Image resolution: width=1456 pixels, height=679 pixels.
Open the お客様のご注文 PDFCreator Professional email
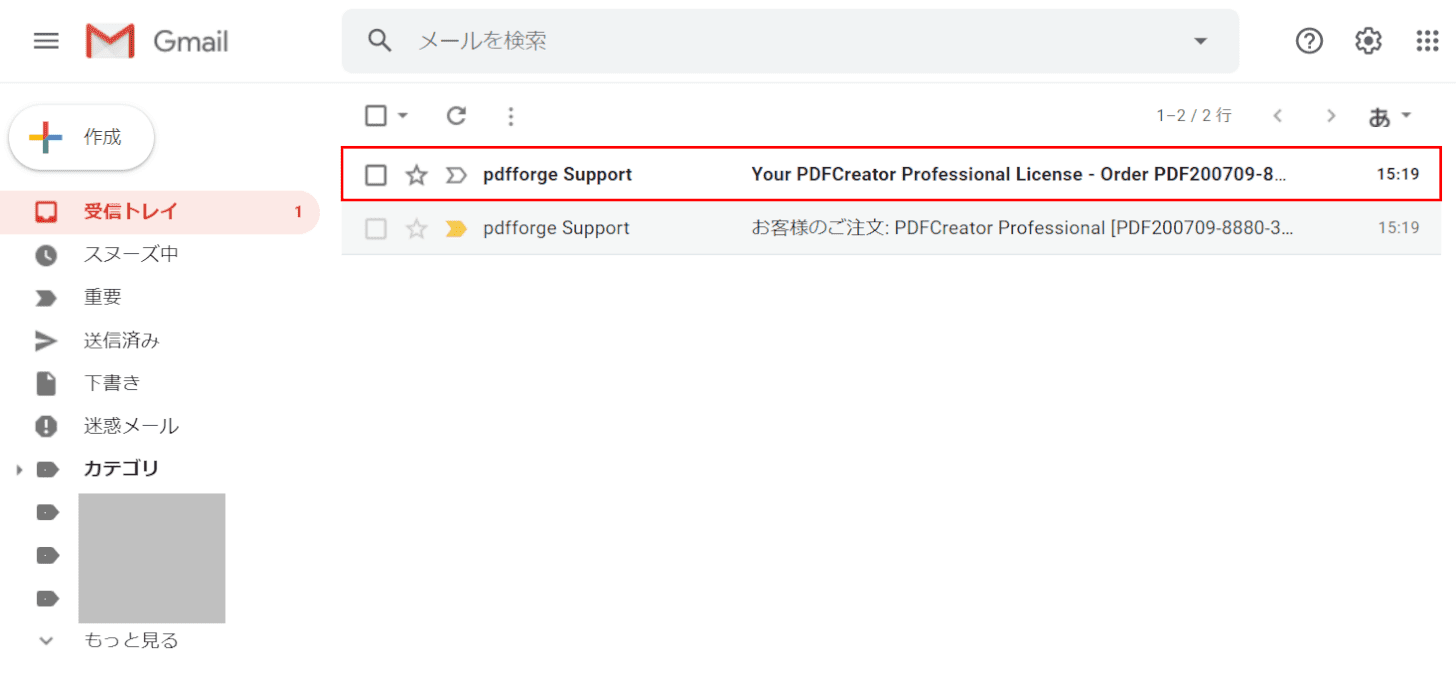pyautogui.click(x=892, y=228)
